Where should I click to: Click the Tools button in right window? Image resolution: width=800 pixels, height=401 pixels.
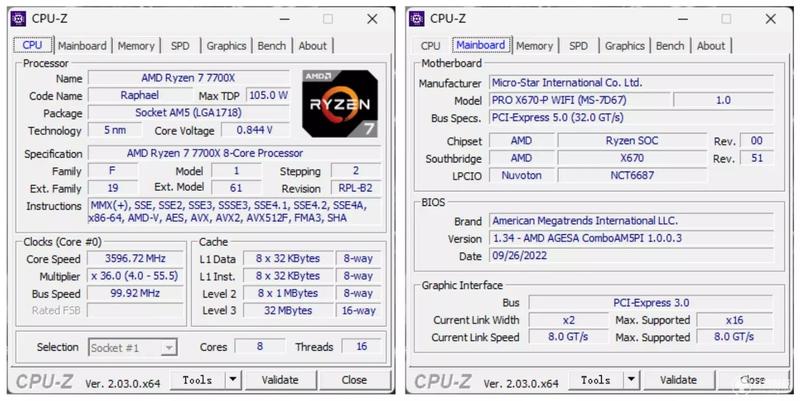[x=596, y=380]
